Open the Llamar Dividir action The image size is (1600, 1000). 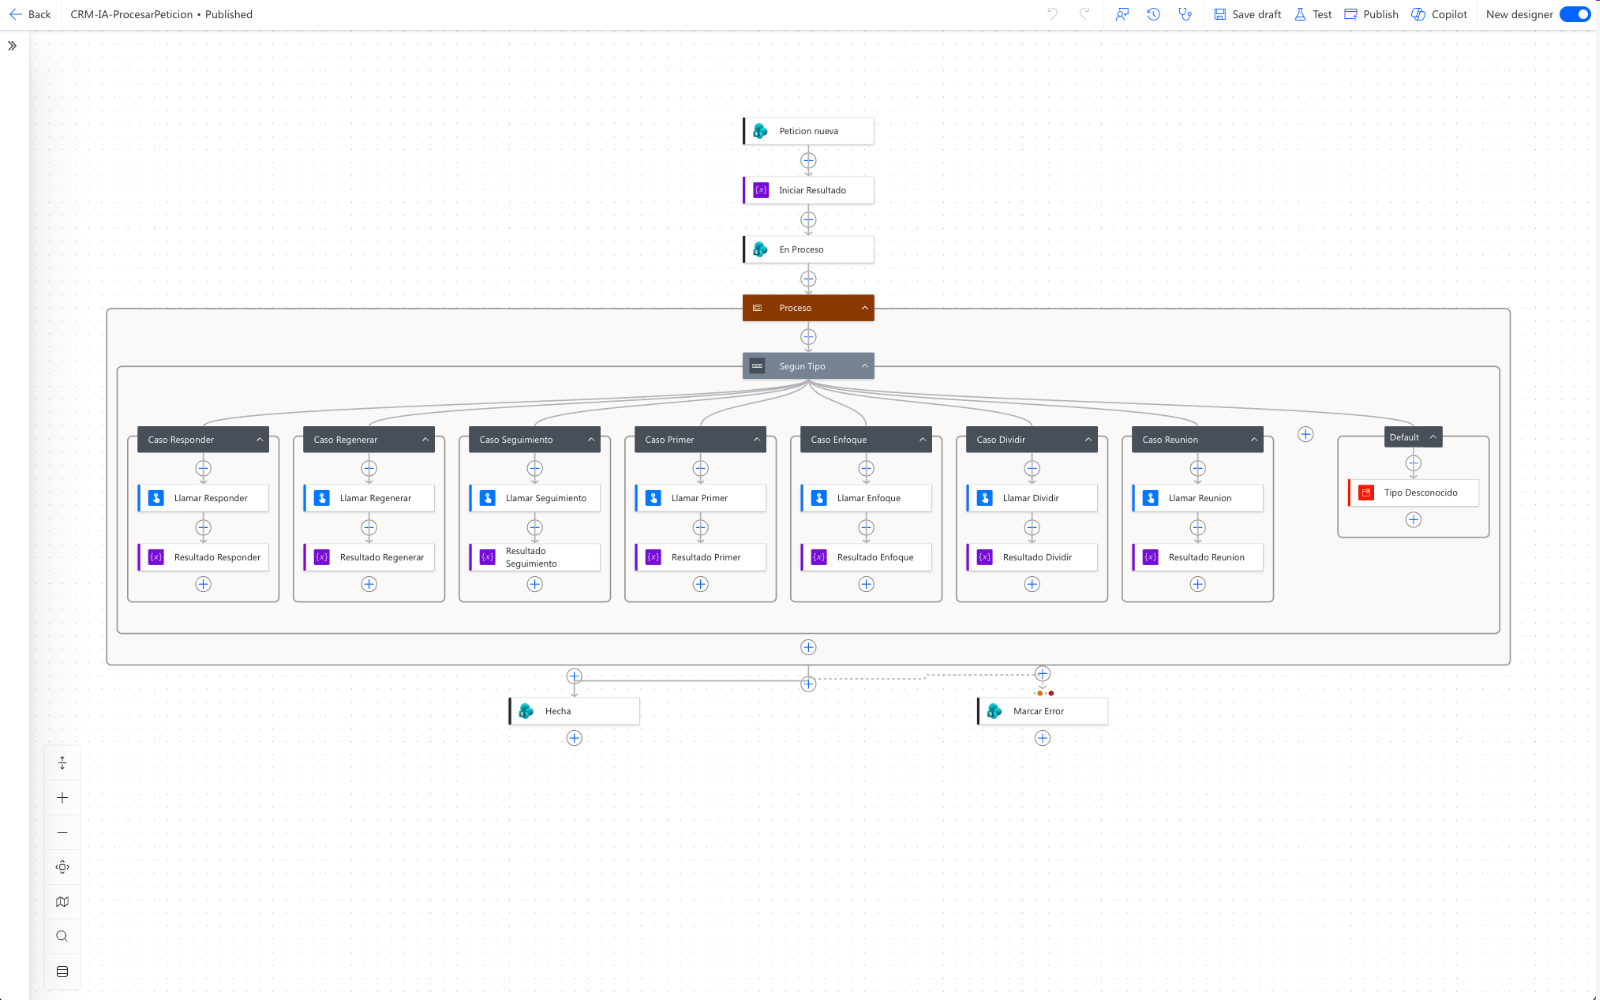coord(1032,498)
